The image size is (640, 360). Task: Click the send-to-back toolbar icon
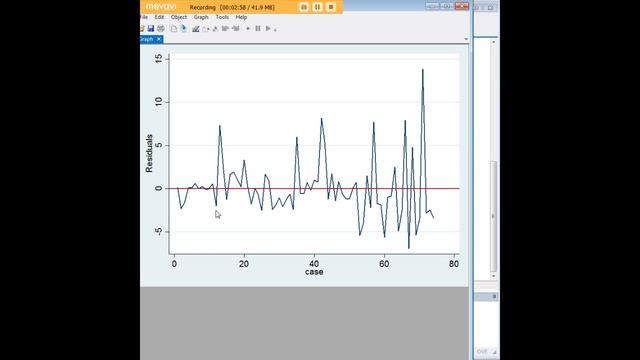pyautogui.click(x=236, y=29)
